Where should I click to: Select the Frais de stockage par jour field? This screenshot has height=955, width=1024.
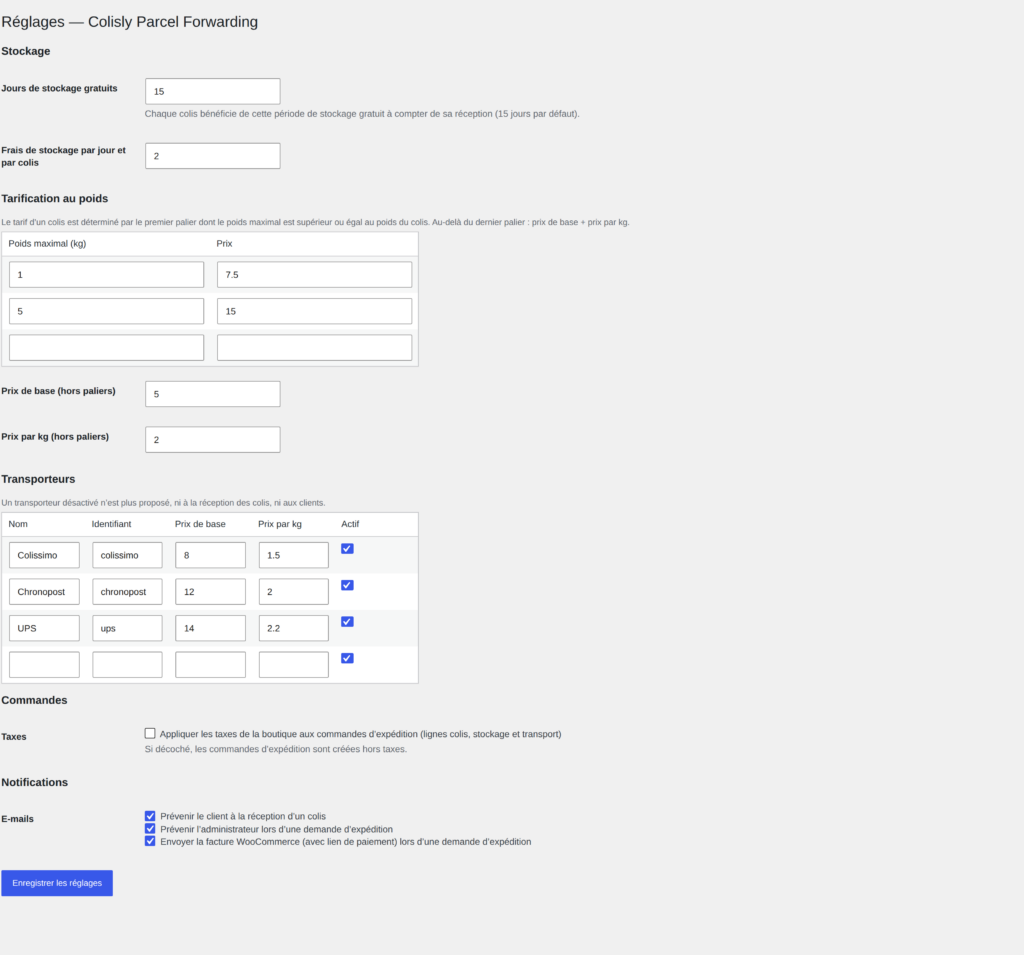(x=213, y=156)
